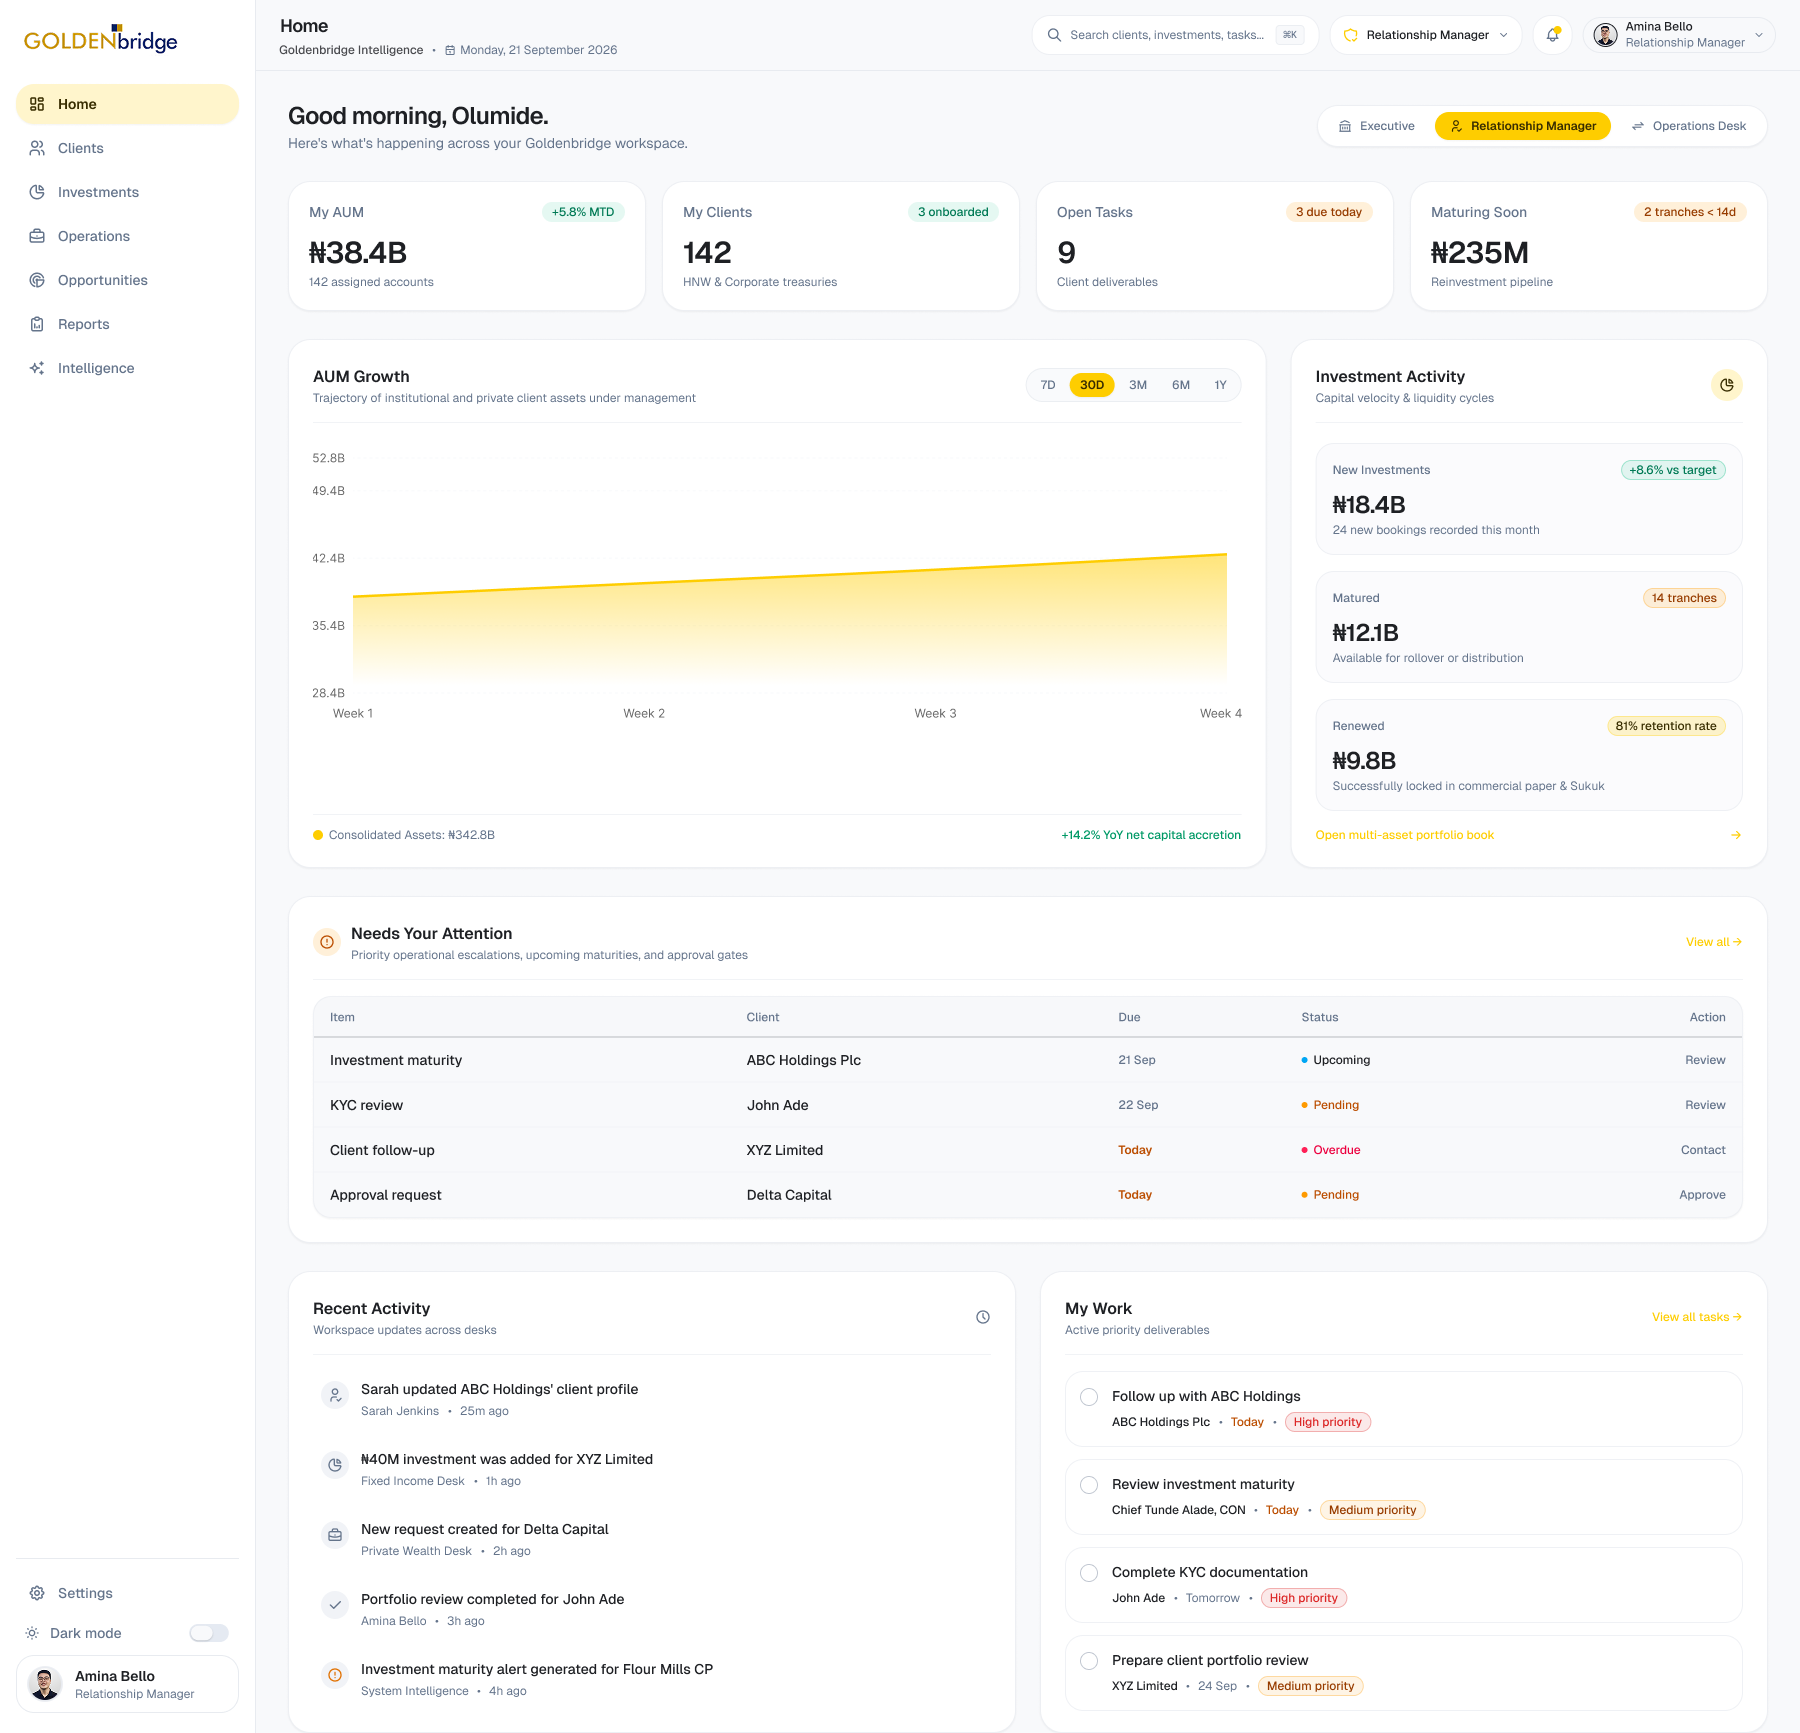Click the alert icon beside Flour Mills CP activity

(x=335, y=1675)
